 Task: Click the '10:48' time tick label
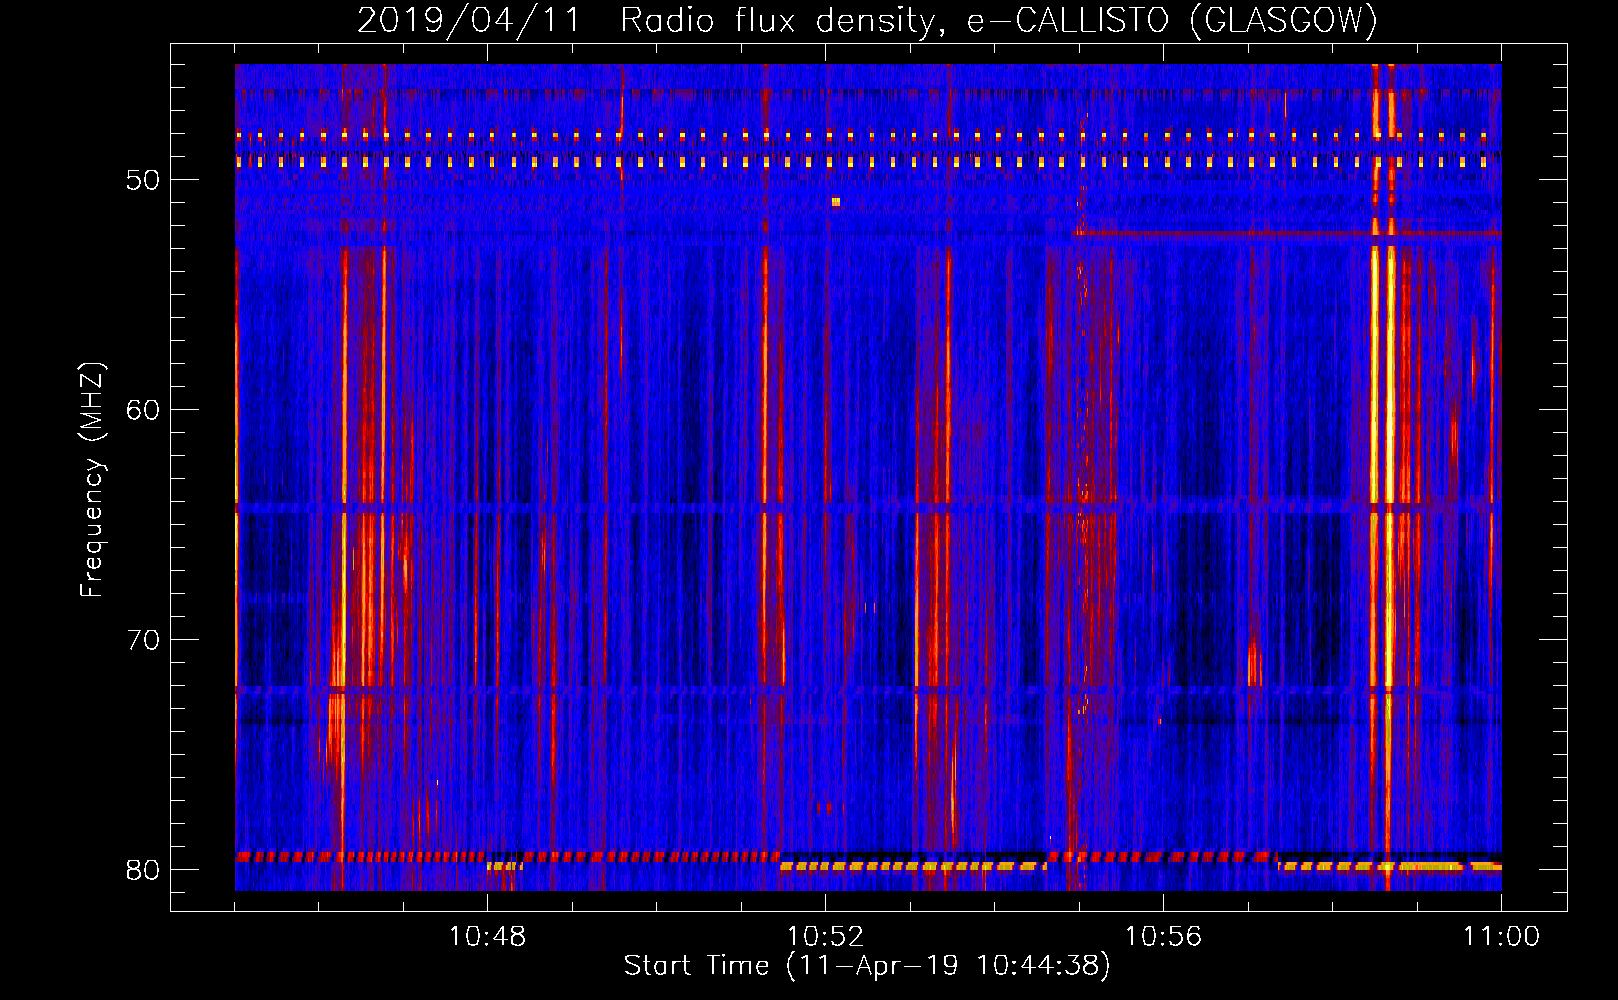click(487, 937)
